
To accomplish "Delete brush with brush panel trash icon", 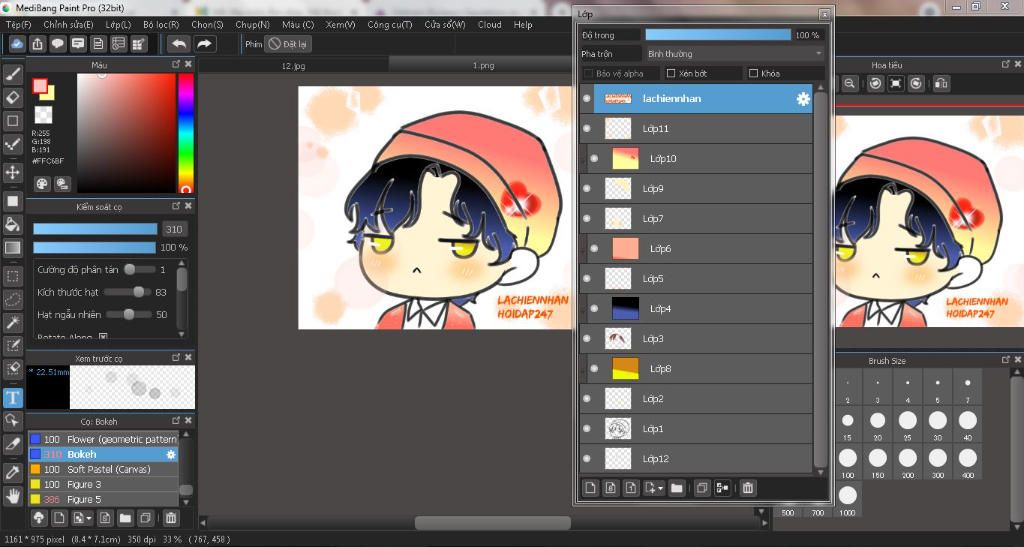I will tap(170, 518).
